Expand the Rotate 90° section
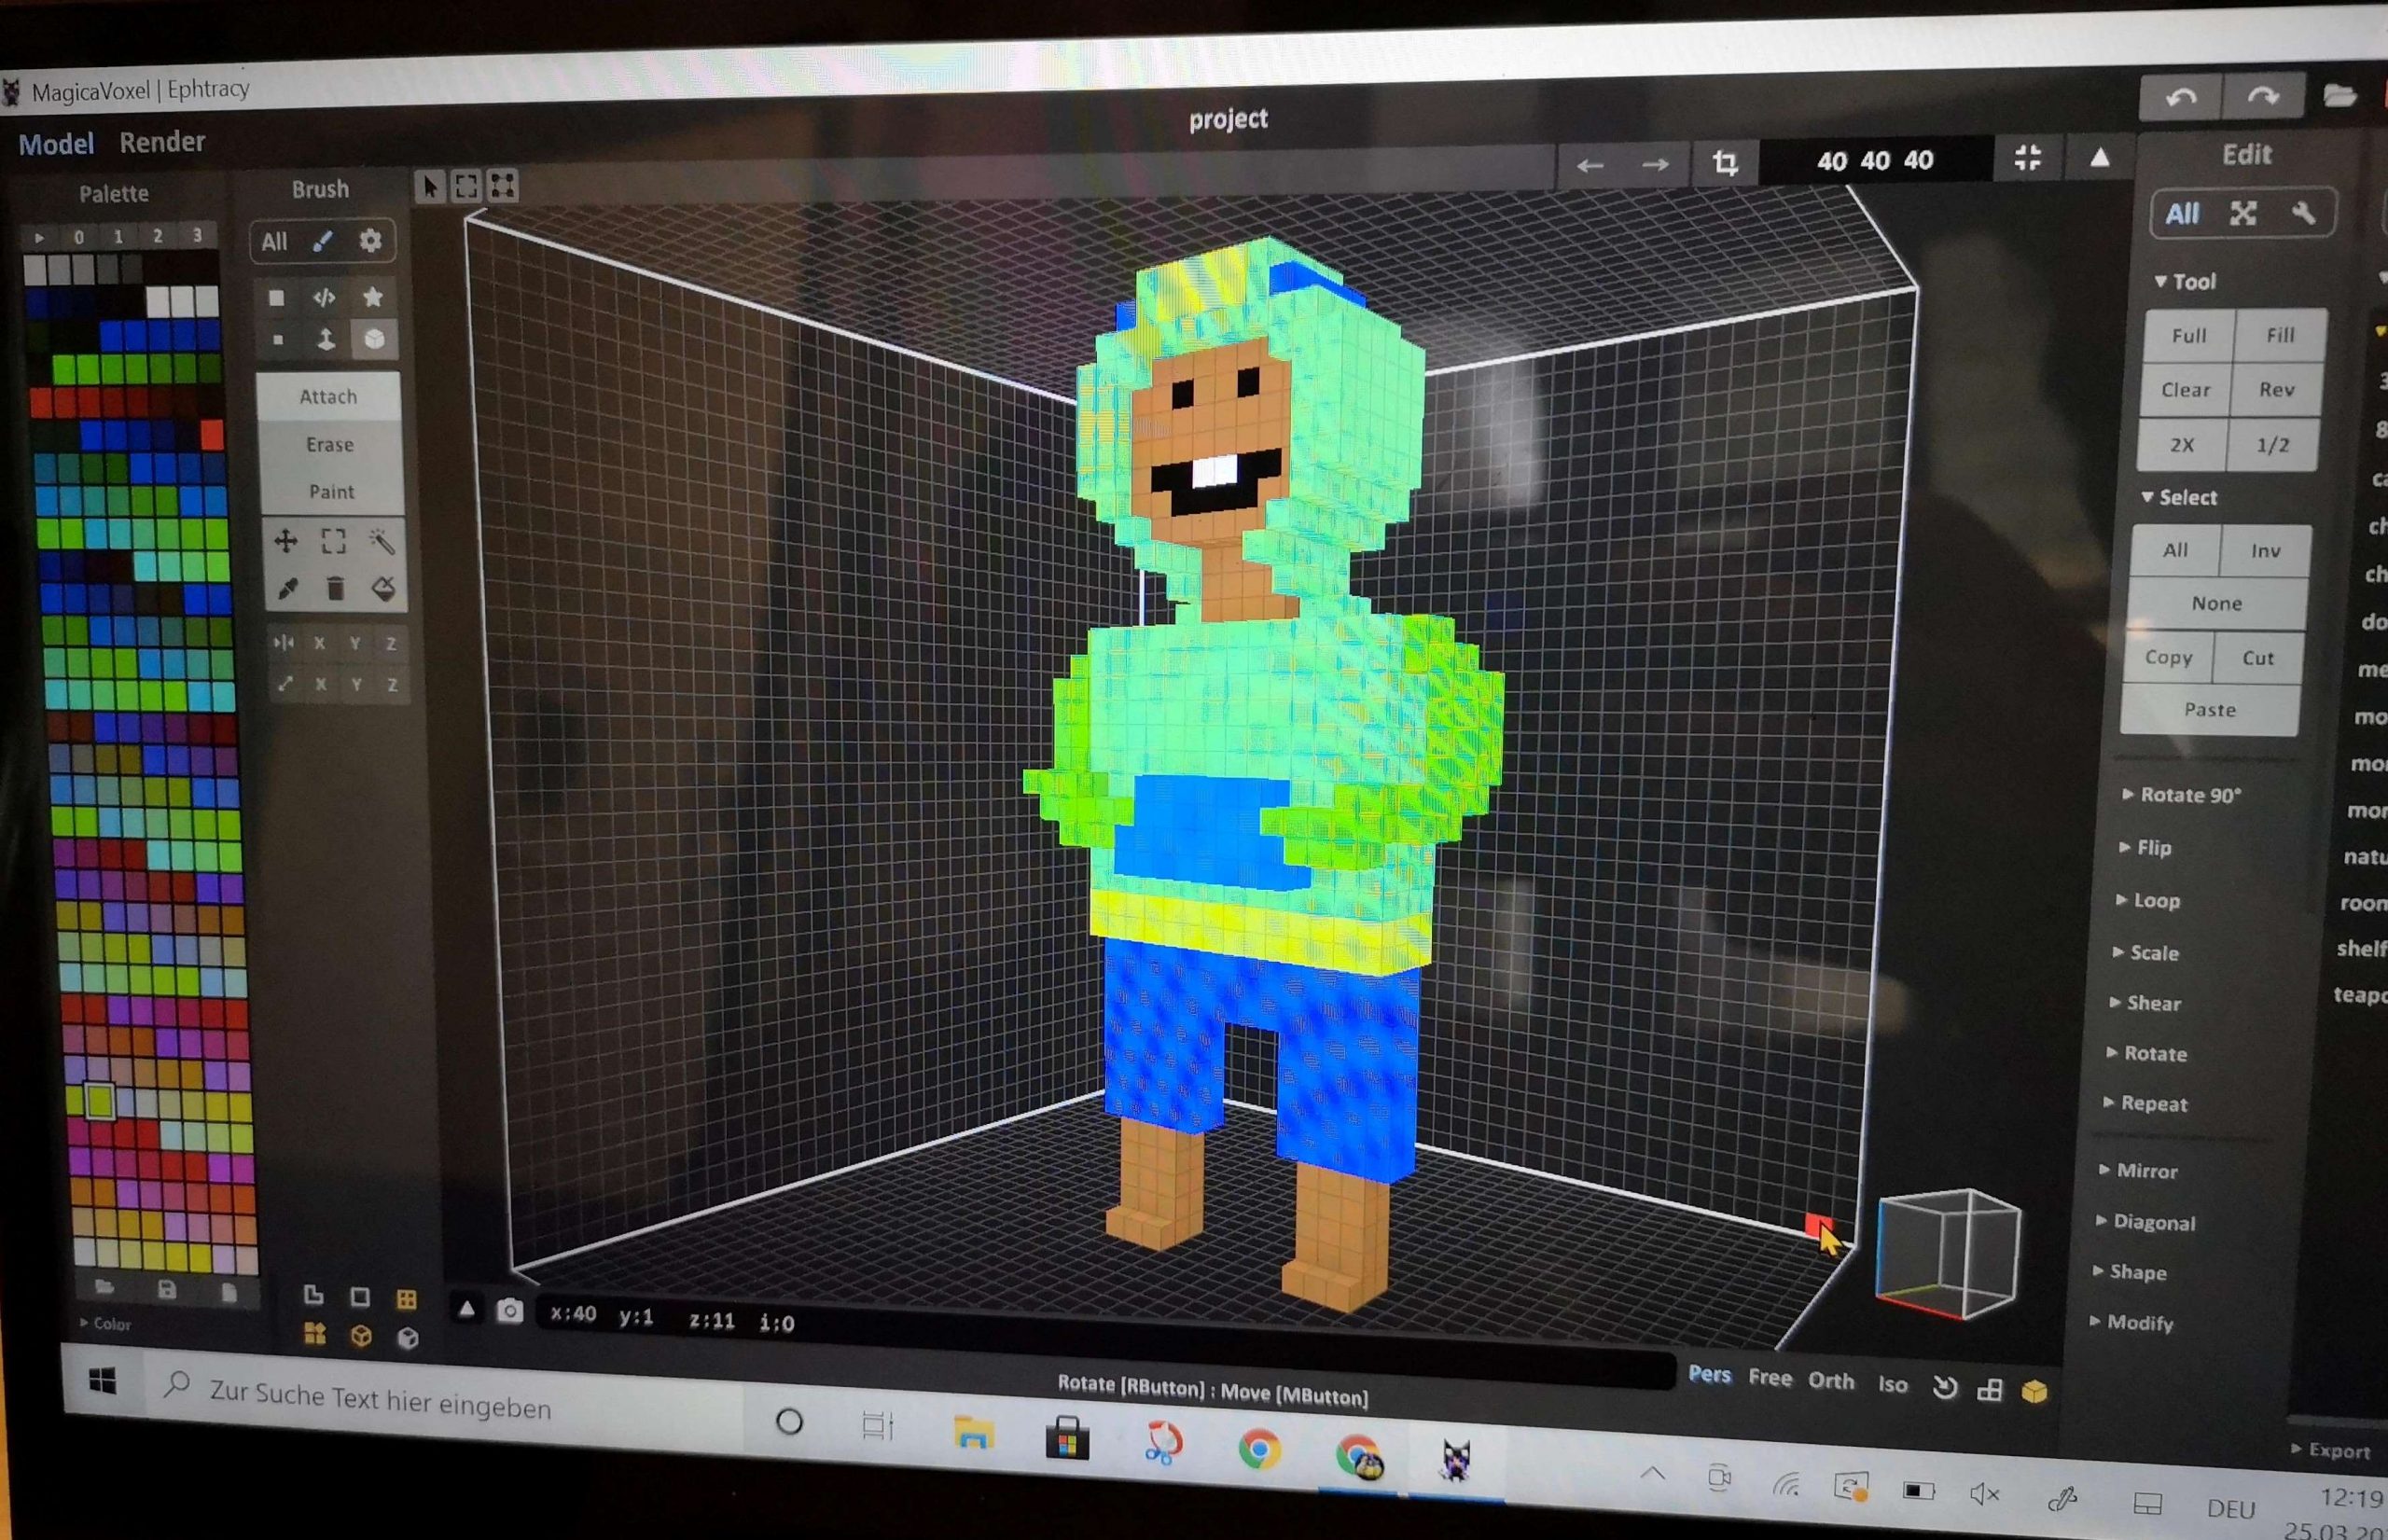 2180,795
